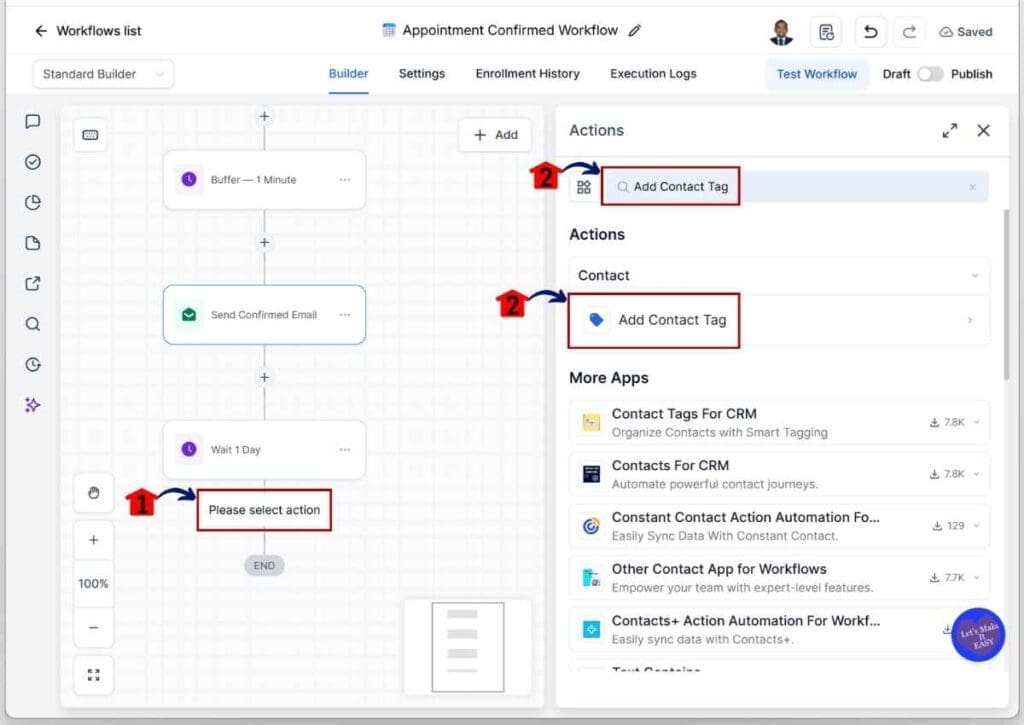Expand Other Contact App chevron
The width and height of the screenshot is (1024, 725).
976,577
